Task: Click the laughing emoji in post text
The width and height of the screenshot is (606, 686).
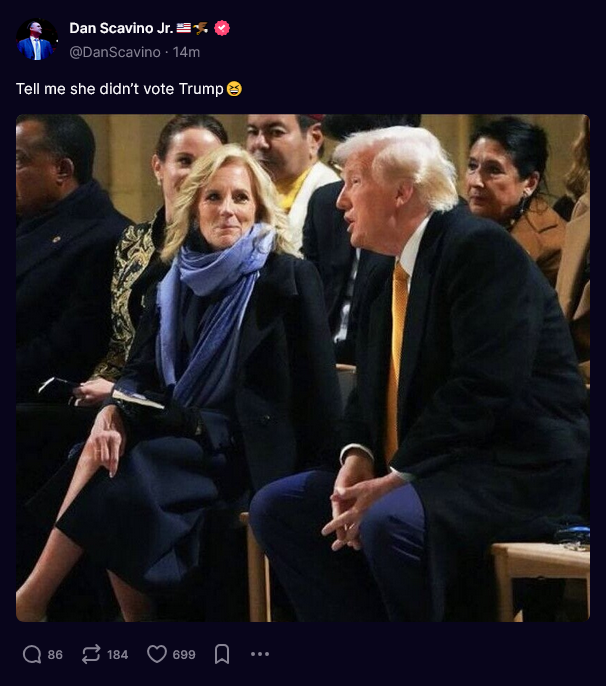Action: point(234,89)
